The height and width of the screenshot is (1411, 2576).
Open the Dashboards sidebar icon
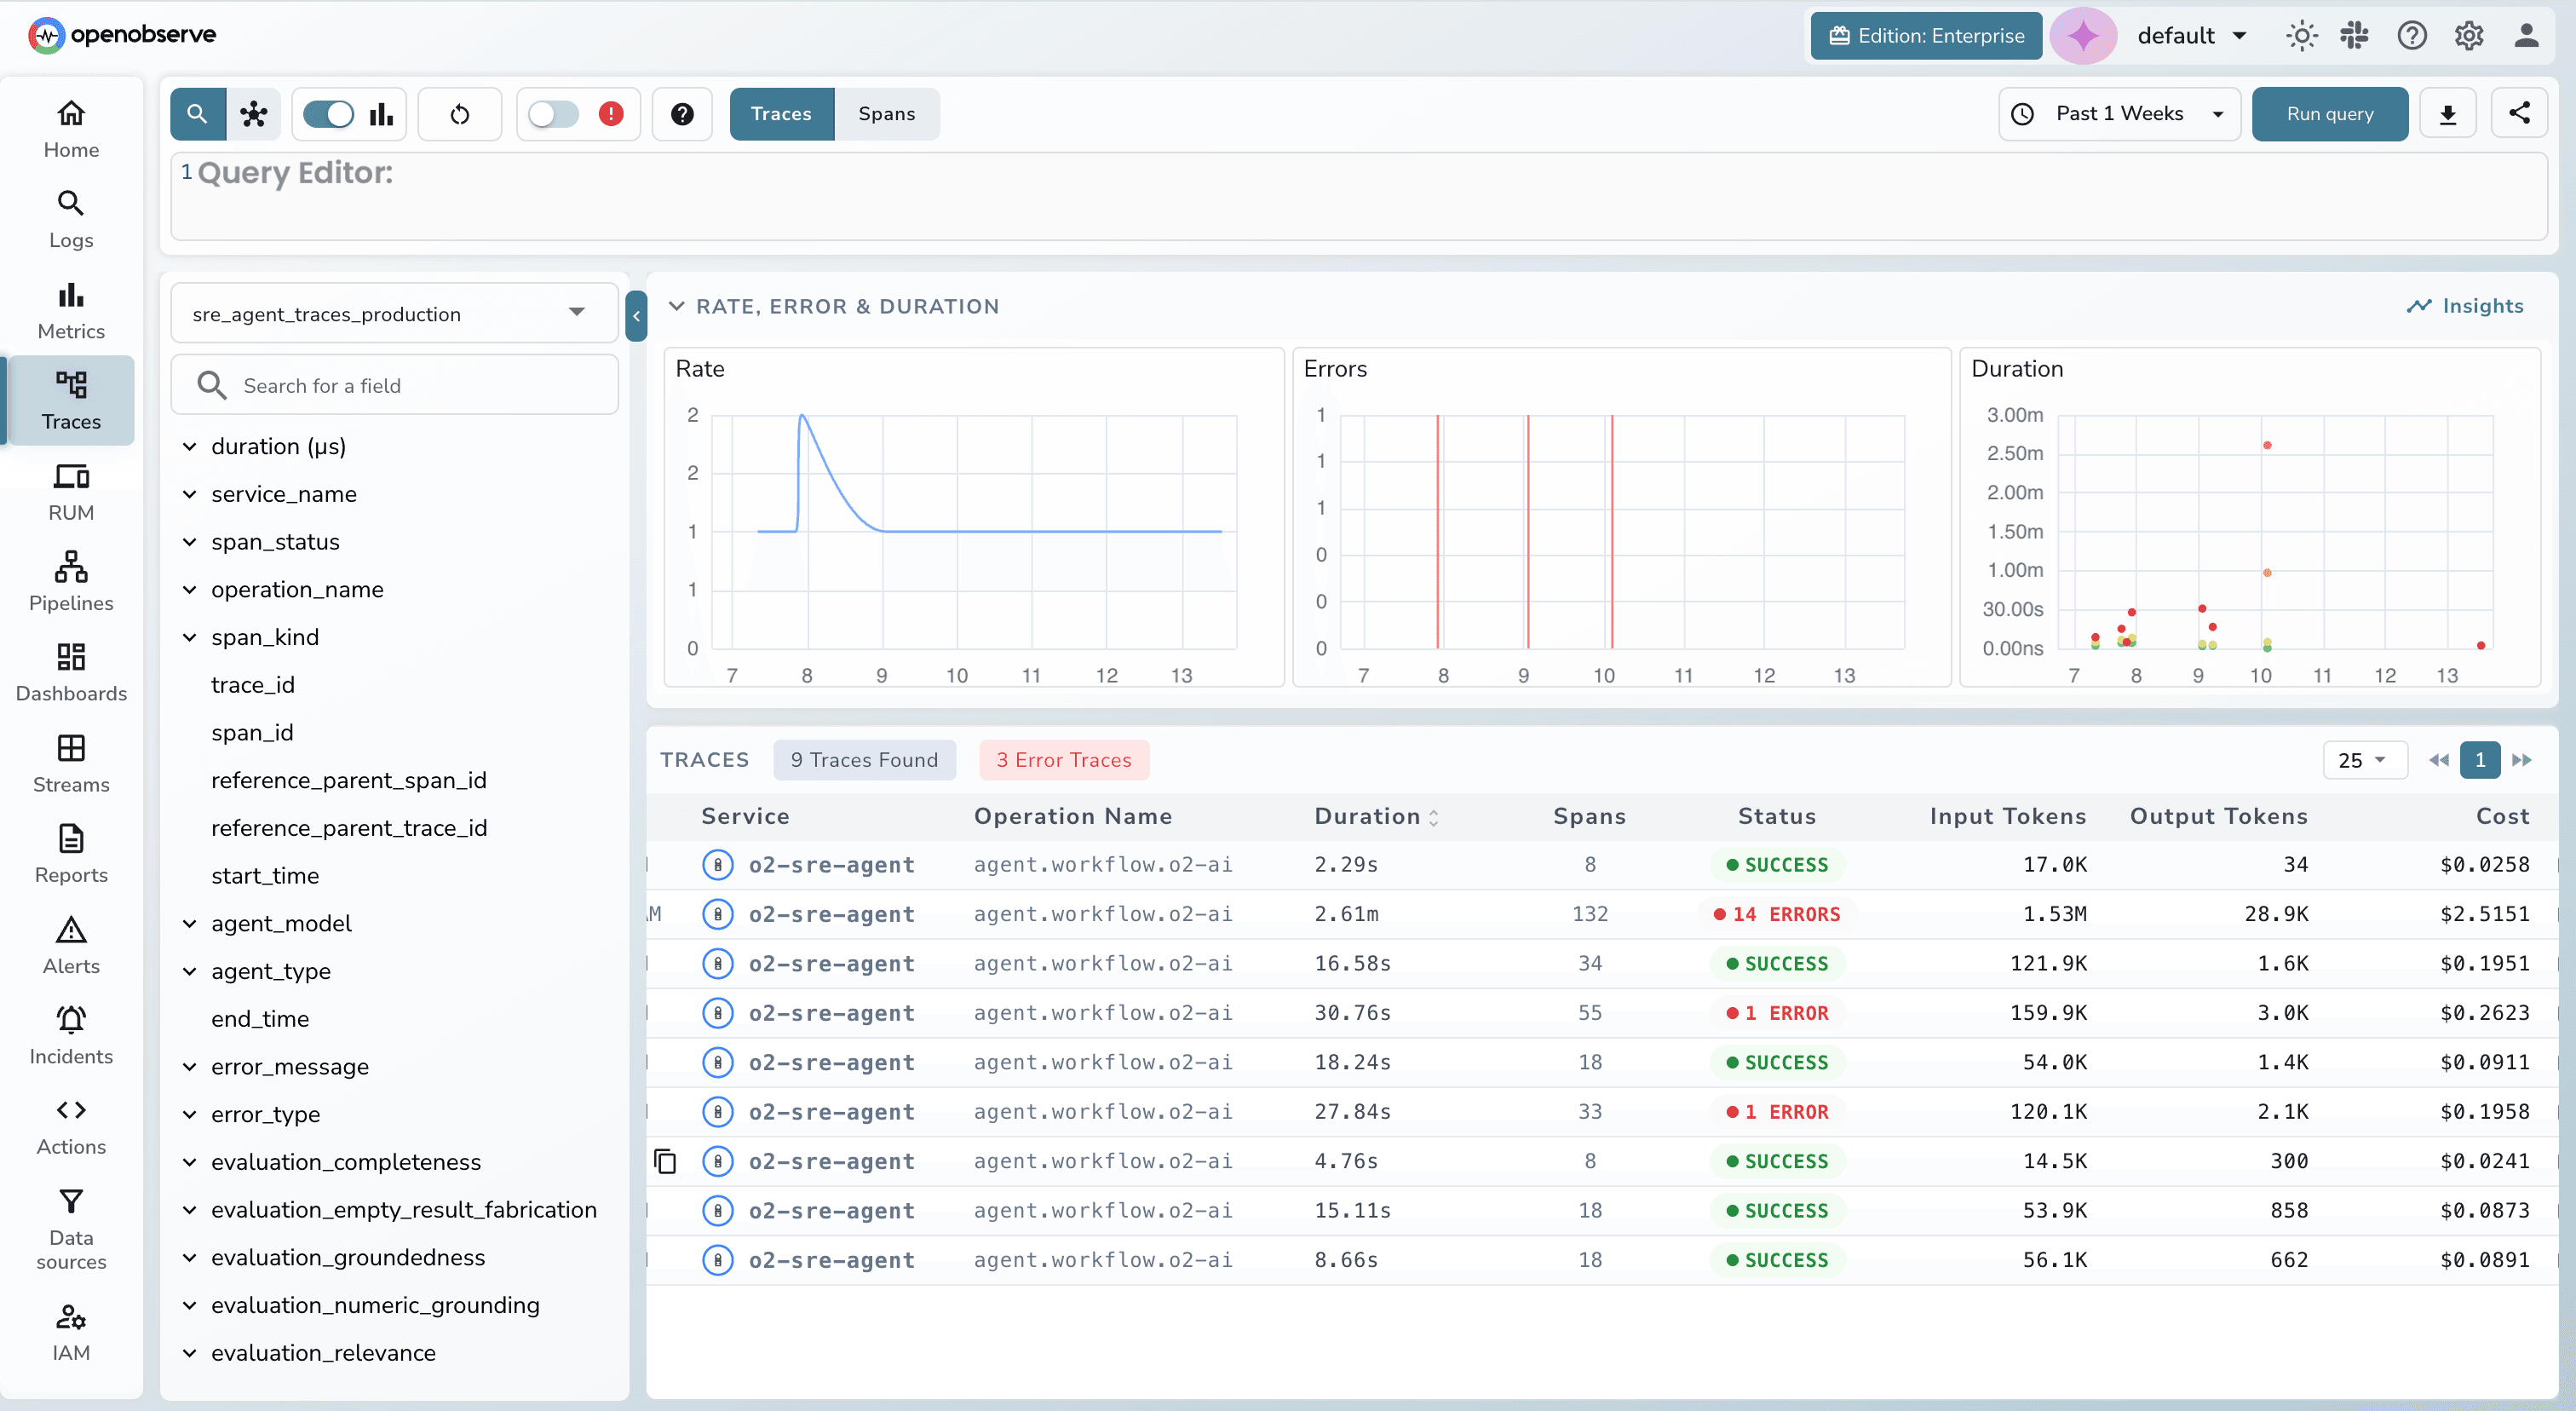(71, 670)
